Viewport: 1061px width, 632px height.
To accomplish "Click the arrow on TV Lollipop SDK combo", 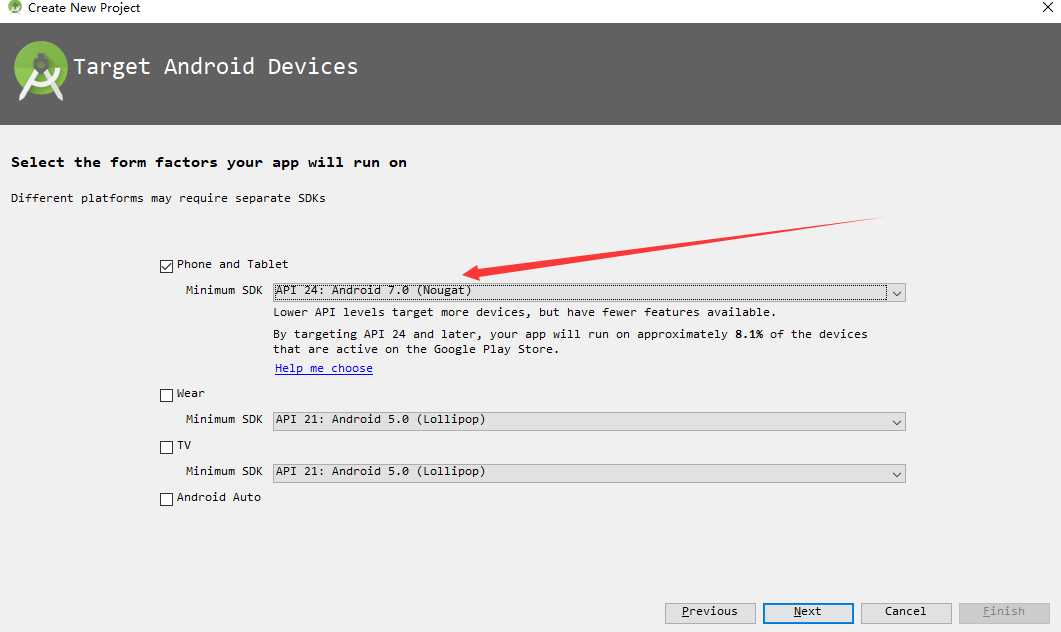I will coord(897,474).
